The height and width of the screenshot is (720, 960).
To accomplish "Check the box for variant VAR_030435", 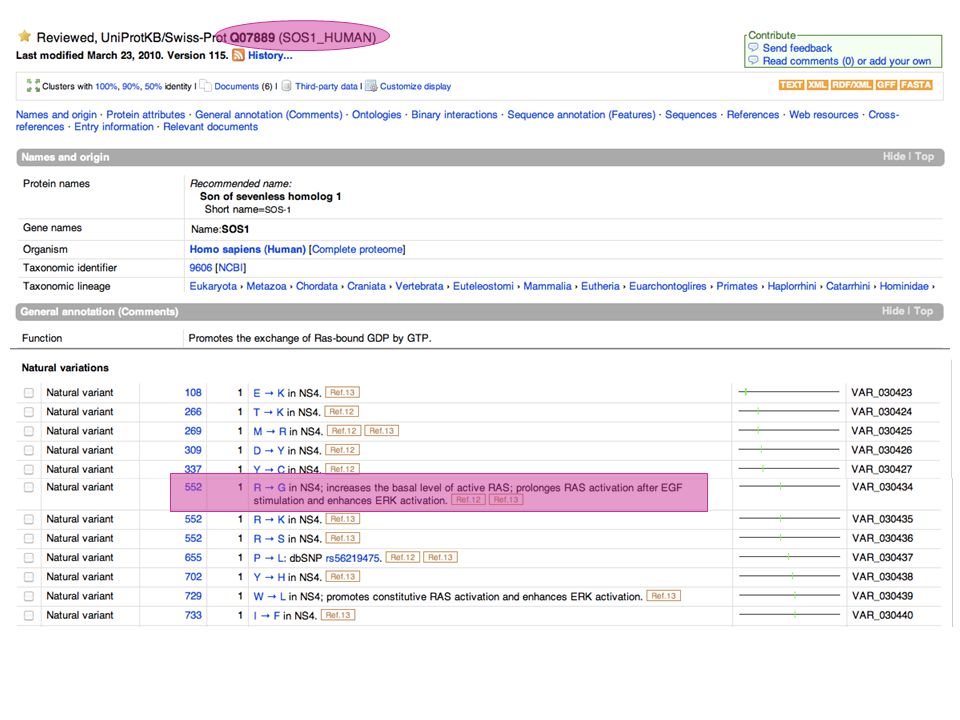I will point(29,519).
